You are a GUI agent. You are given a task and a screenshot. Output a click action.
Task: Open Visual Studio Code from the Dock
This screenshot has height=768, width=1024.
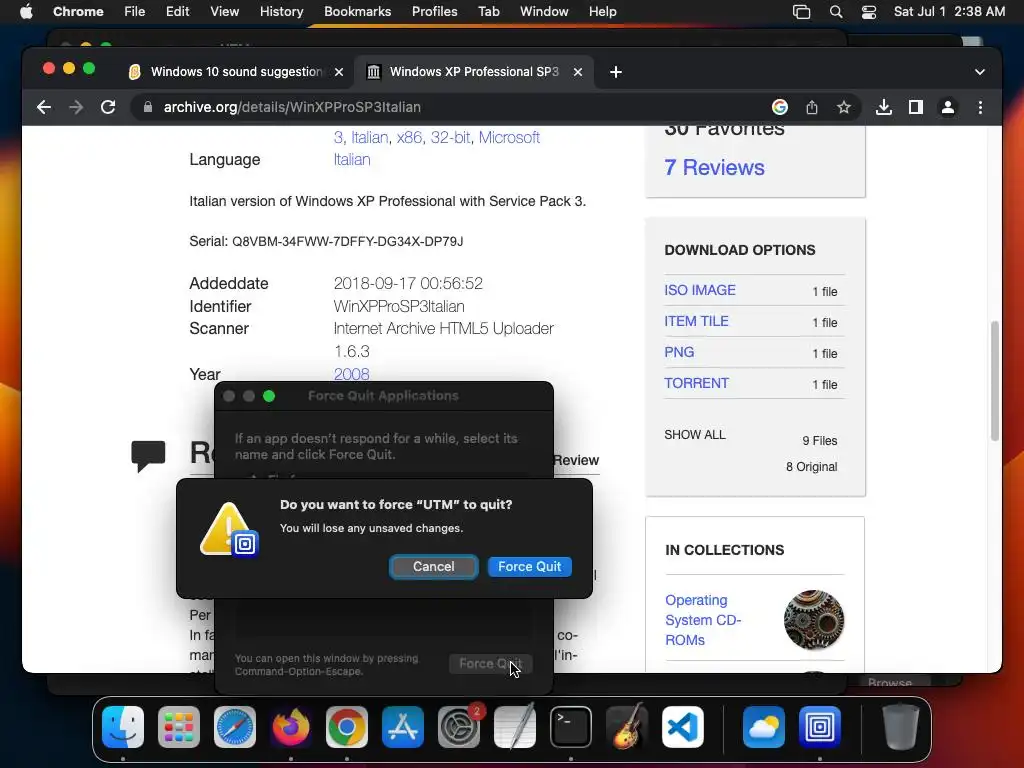[x=682, y=727]
